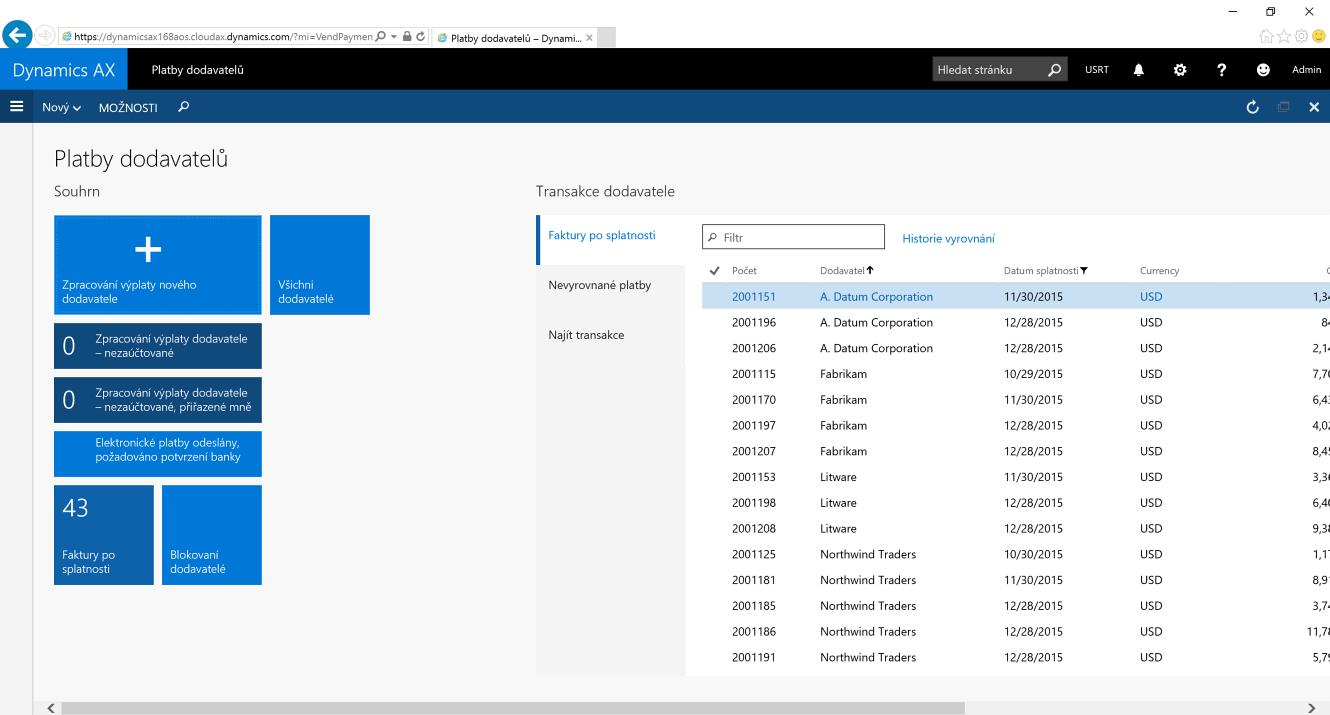Click the Dynamics AX home logo
The width and height of the screenshot is (1330, 715).
tap(64, 70)
